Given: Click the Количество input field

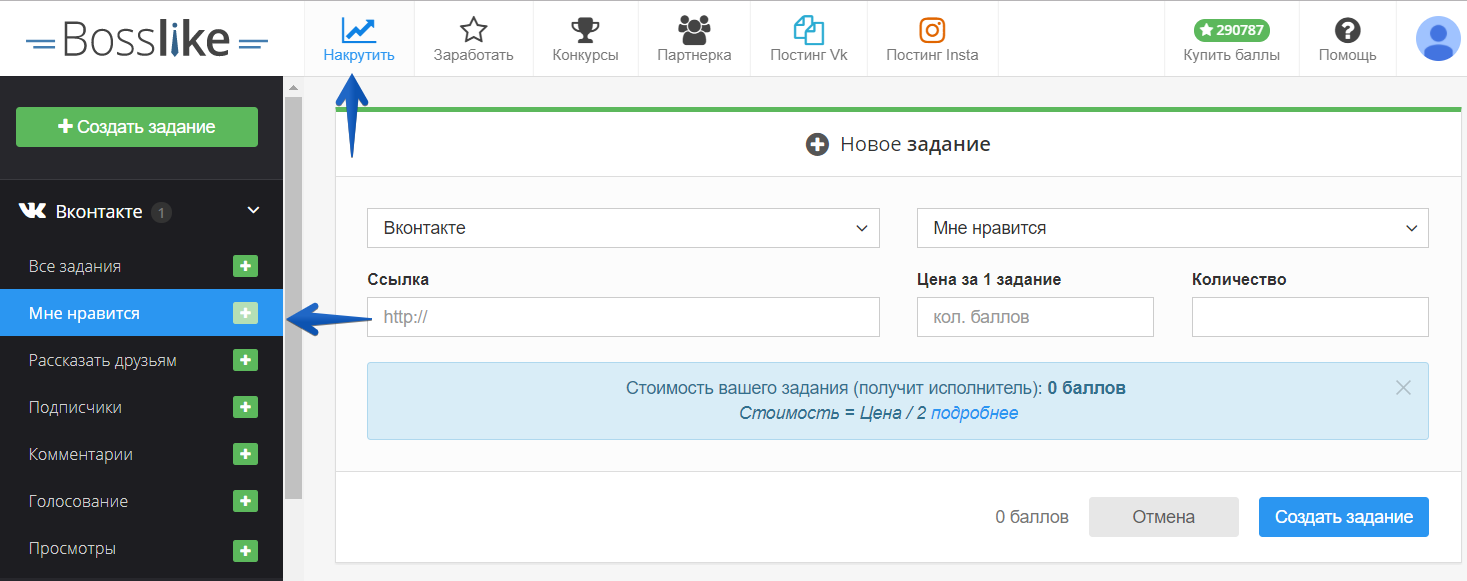Looking at the screenshot, I should pyautogui.click(x=1310, y=317).
